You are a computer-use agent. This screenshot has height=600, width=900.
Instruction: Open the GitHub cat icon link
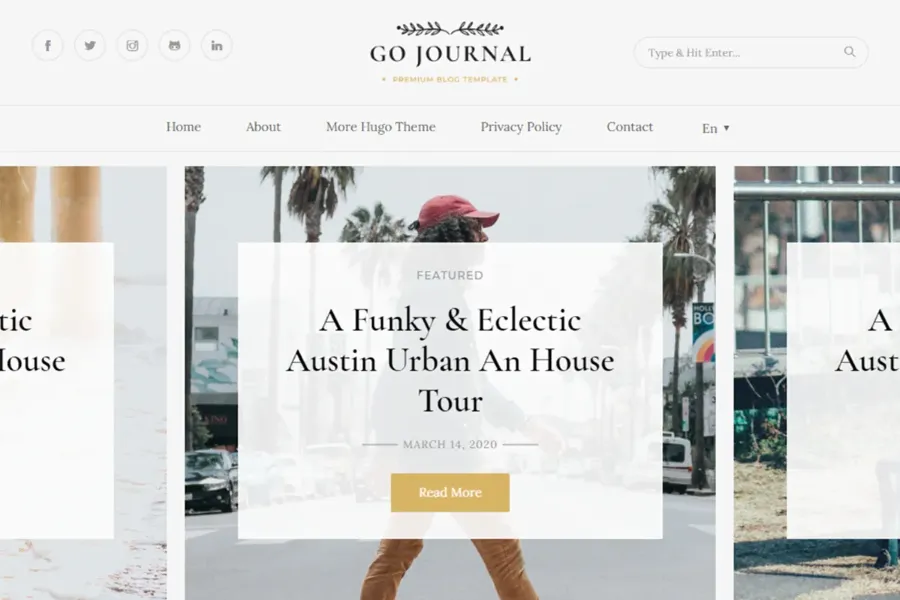(174, 45)
